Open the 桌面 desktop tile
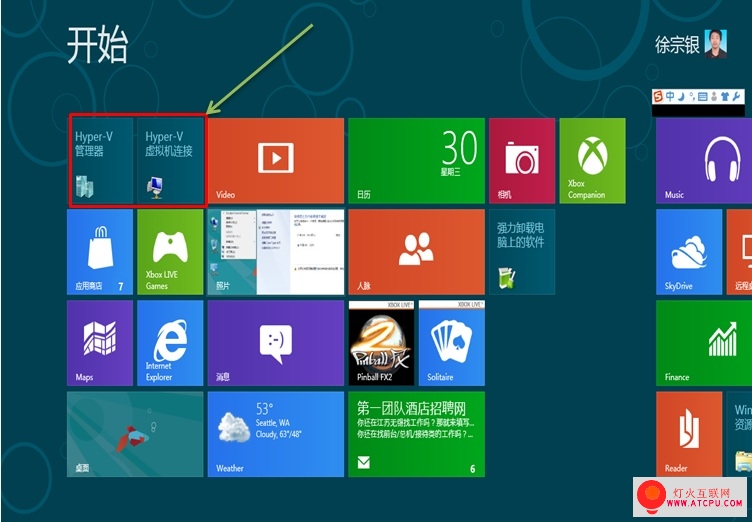The height and width of the screenshot is (522, 752). click(x=135, y=434)
